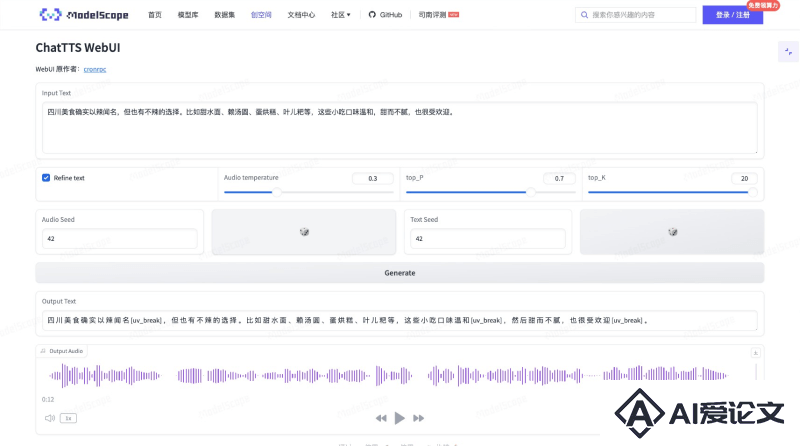This screenshot has width=800, height=446.
Task: Click the ModelScope logo
Action: coord(84,15)
